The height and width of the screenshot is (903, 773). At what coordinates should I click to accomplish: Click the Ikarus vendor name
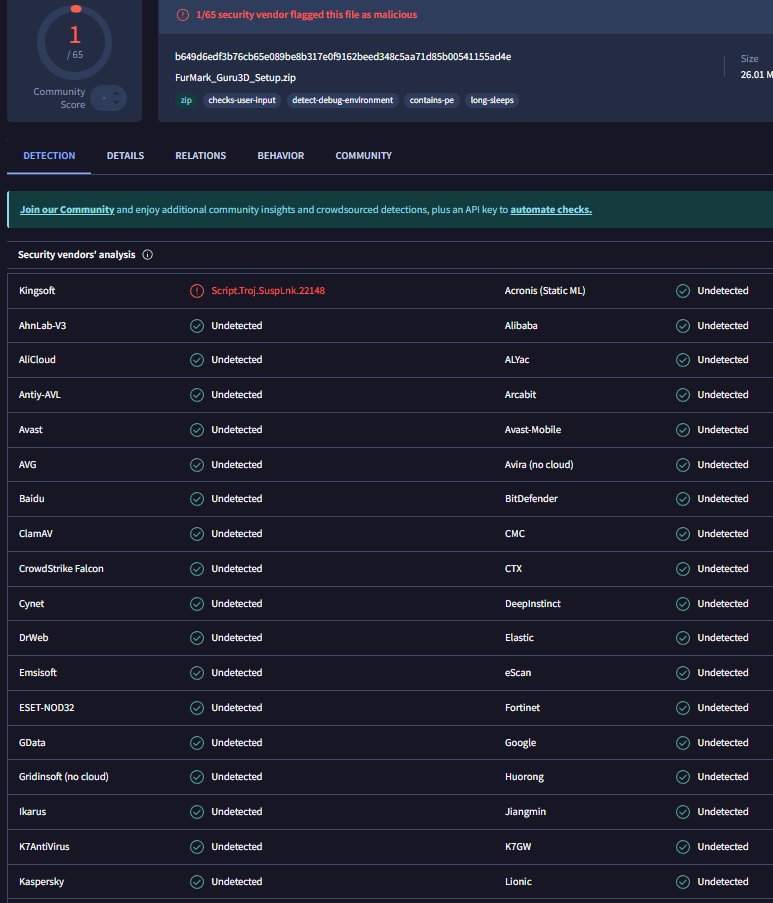(32, 812)
